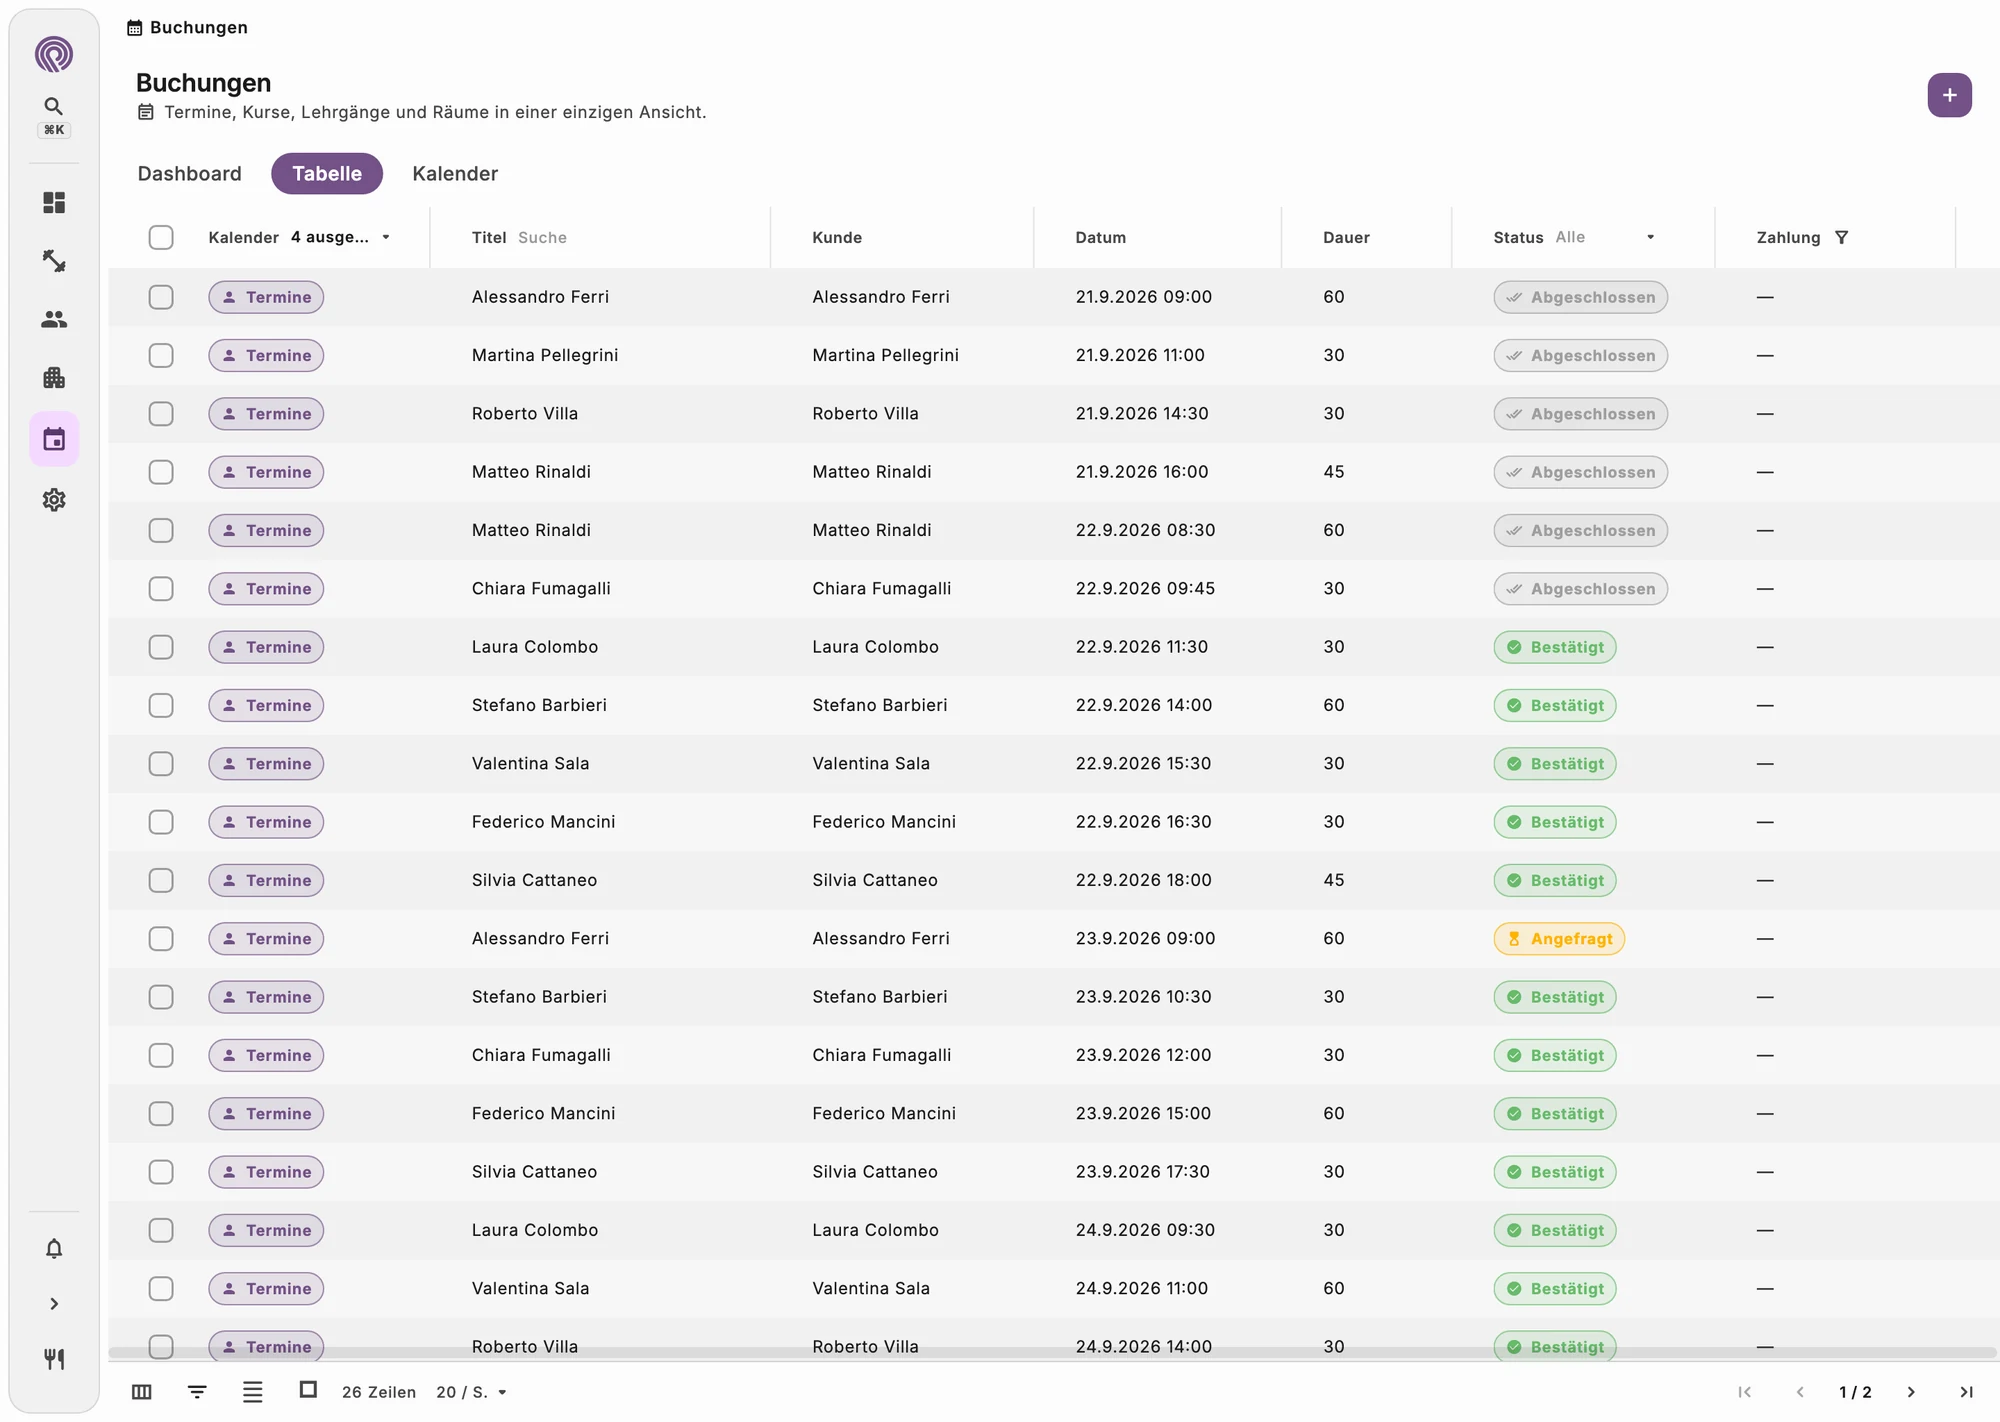
Task: Click the Datum column header
Action: pyautogui.click(x=1101, y=237)
